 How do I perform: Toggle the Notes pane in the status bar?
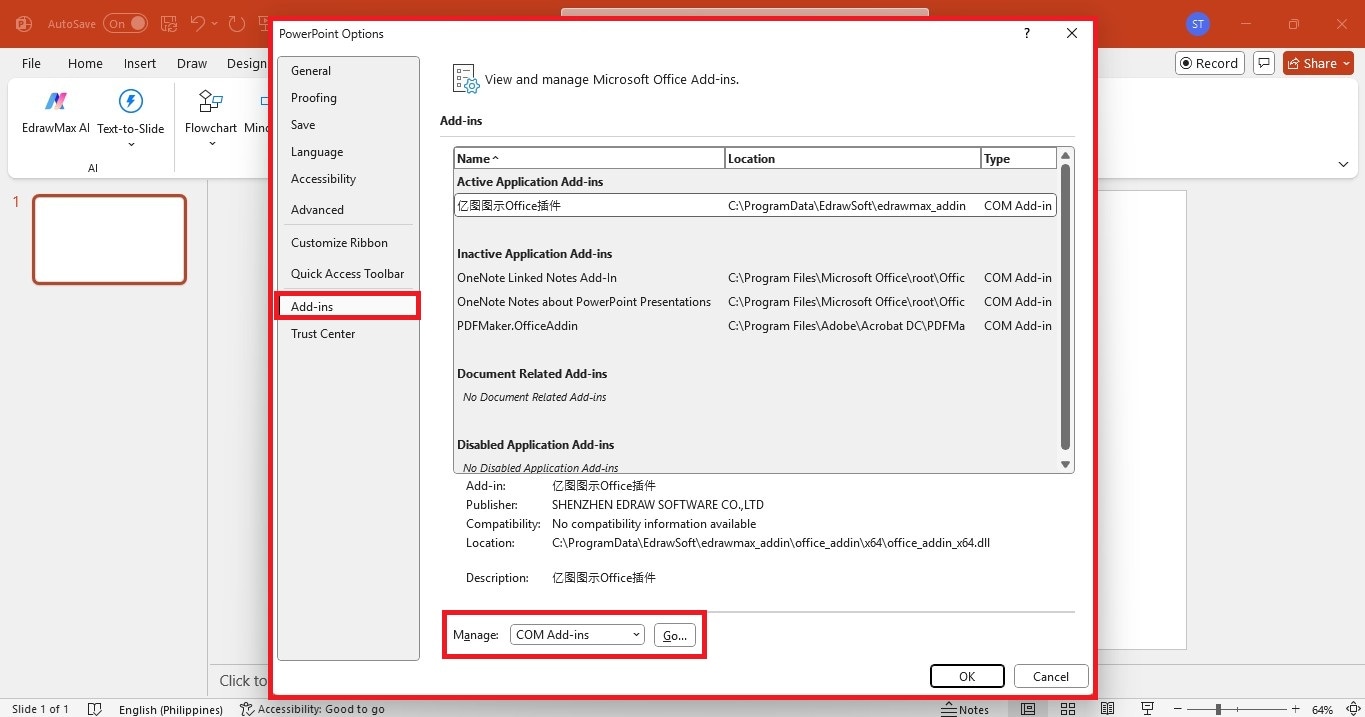coord(965,709)
